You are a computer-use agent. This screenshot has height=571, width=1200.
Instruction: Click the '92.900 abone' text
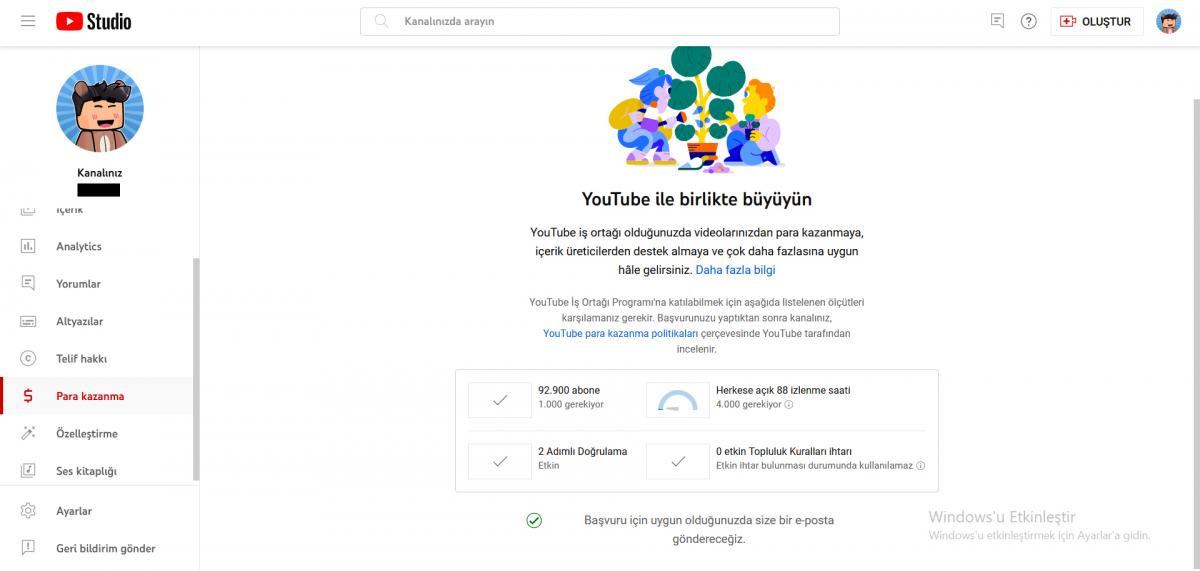[x=569, y=390]
